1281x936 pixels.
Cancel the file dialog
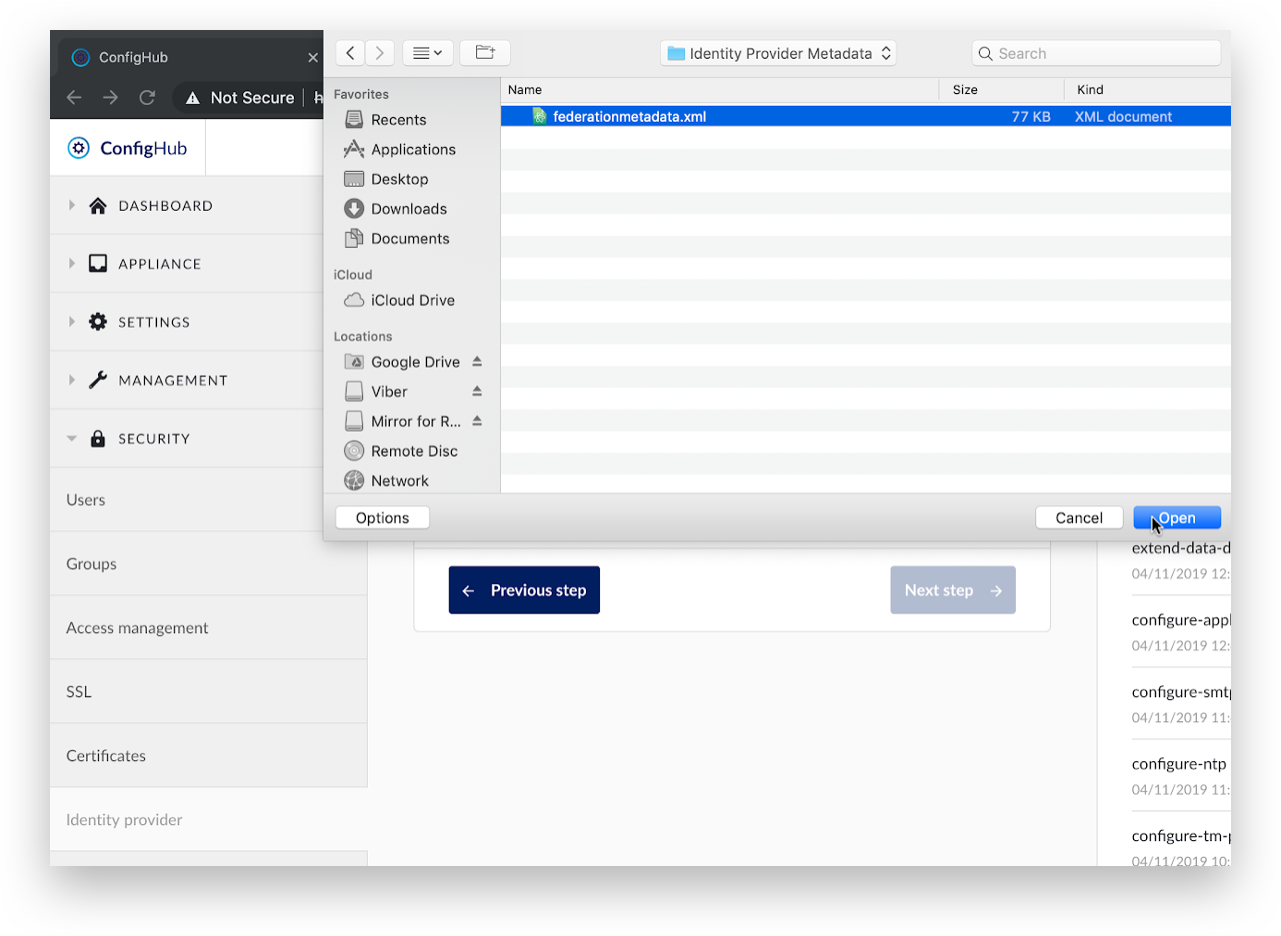pos(1079,517)
